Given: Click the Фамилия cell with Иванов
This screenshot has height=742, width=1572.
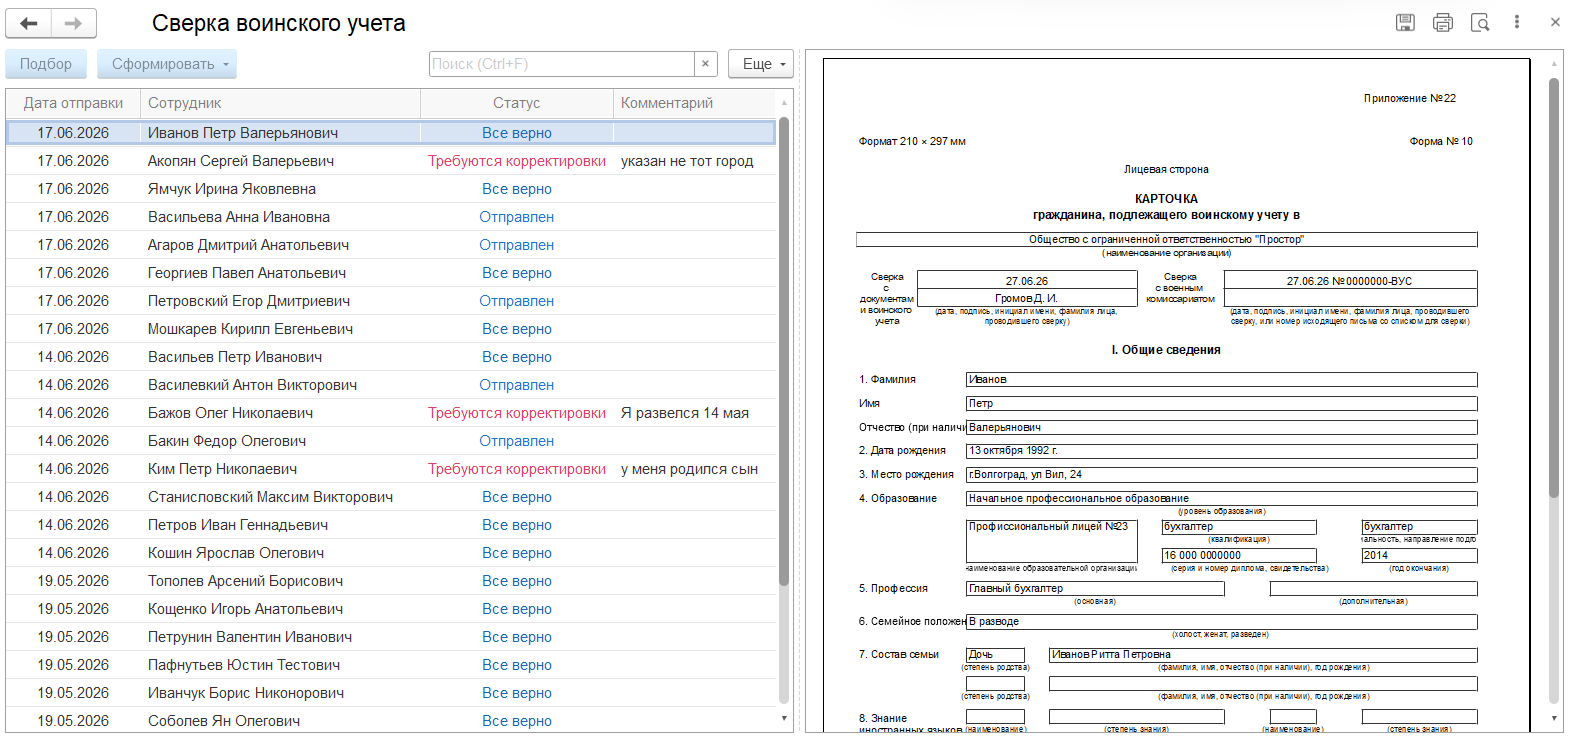Looking at the screenshot, I should (x=1221, y=380).
